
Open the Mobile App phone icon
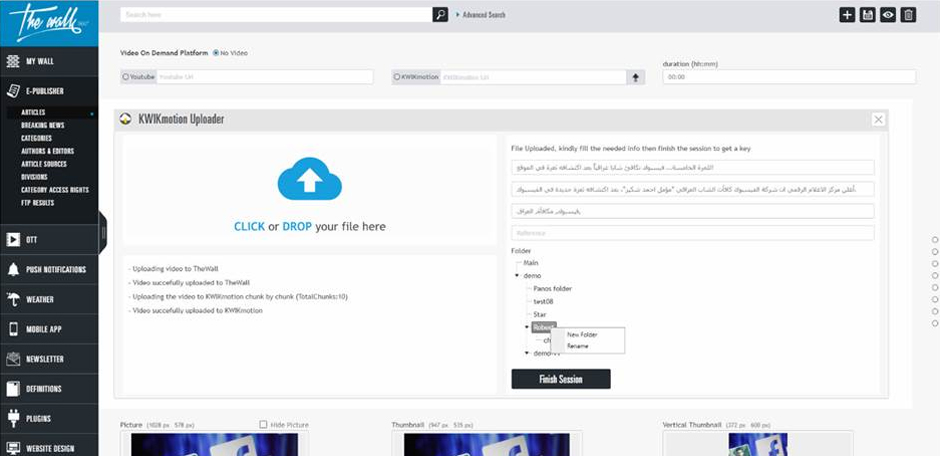(13, 329)
